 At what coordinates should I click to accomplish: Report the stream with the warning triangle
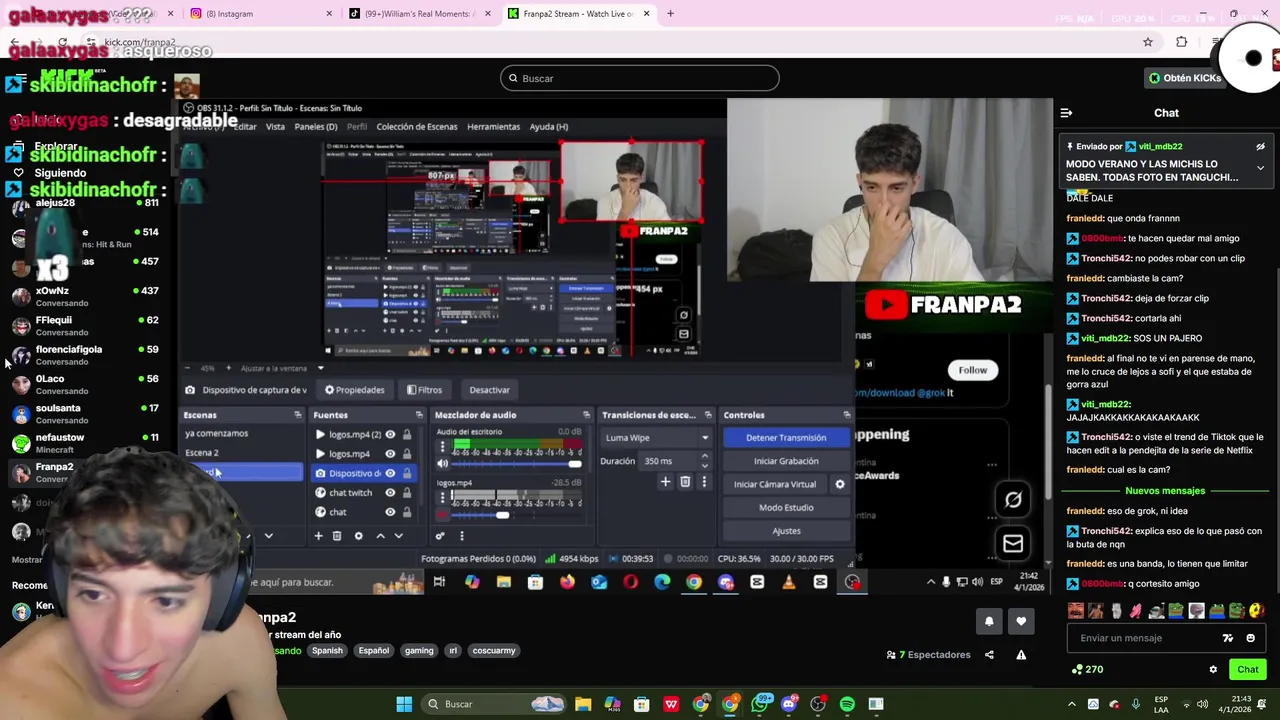tap(1021, 655)
